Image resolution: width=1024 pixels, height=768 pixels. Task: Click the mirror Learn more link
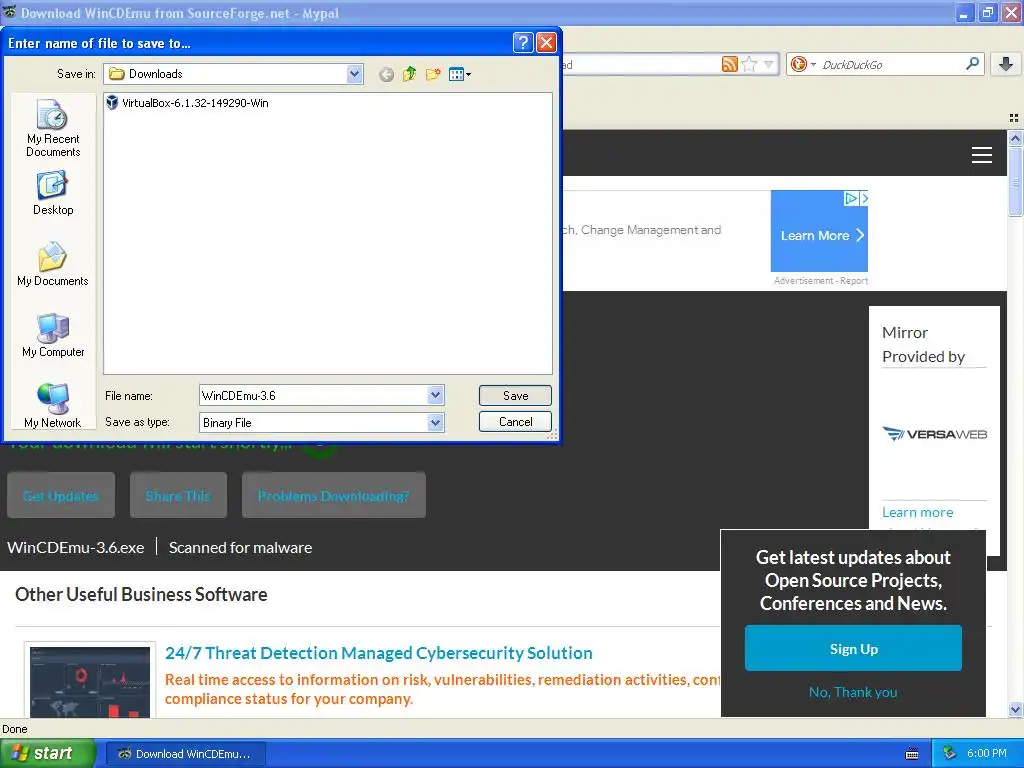918,513
